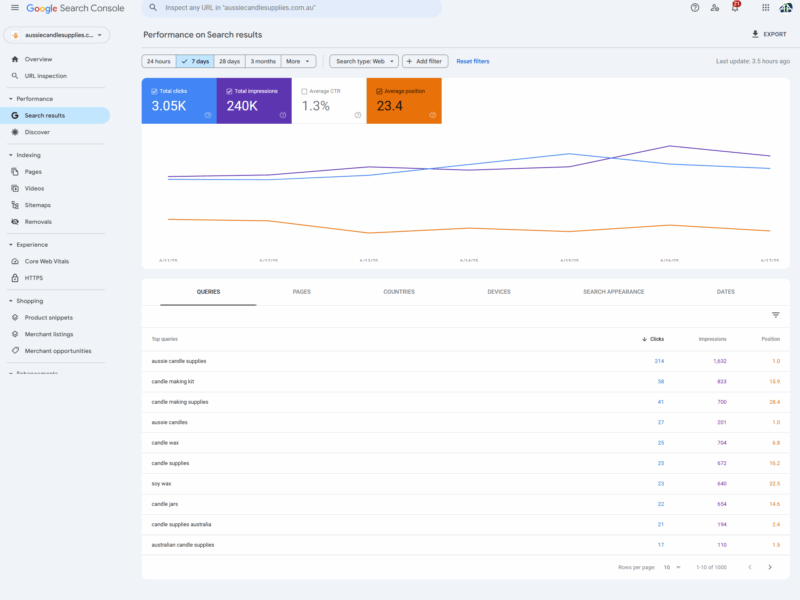This screenshot has width=800, height=600.
Task: Click the Export button
Action: (x=768, y=34)
